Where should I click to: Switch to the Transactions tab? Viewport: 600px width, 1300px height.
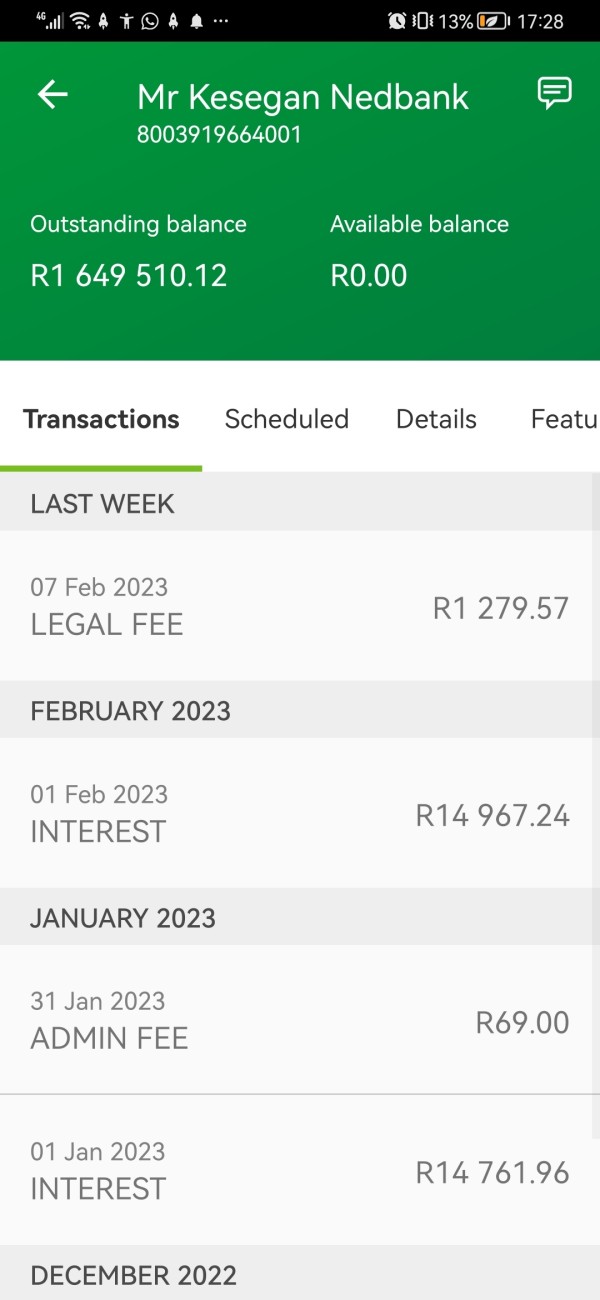pyautogui.click(x=101, y=419)
